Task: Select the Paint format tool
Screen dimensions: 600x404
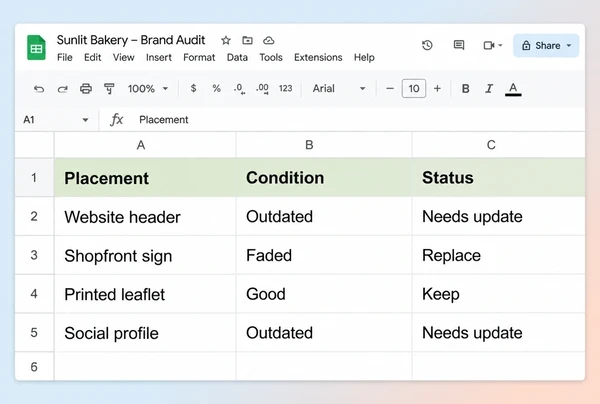Action: click(x=109, y=89)
